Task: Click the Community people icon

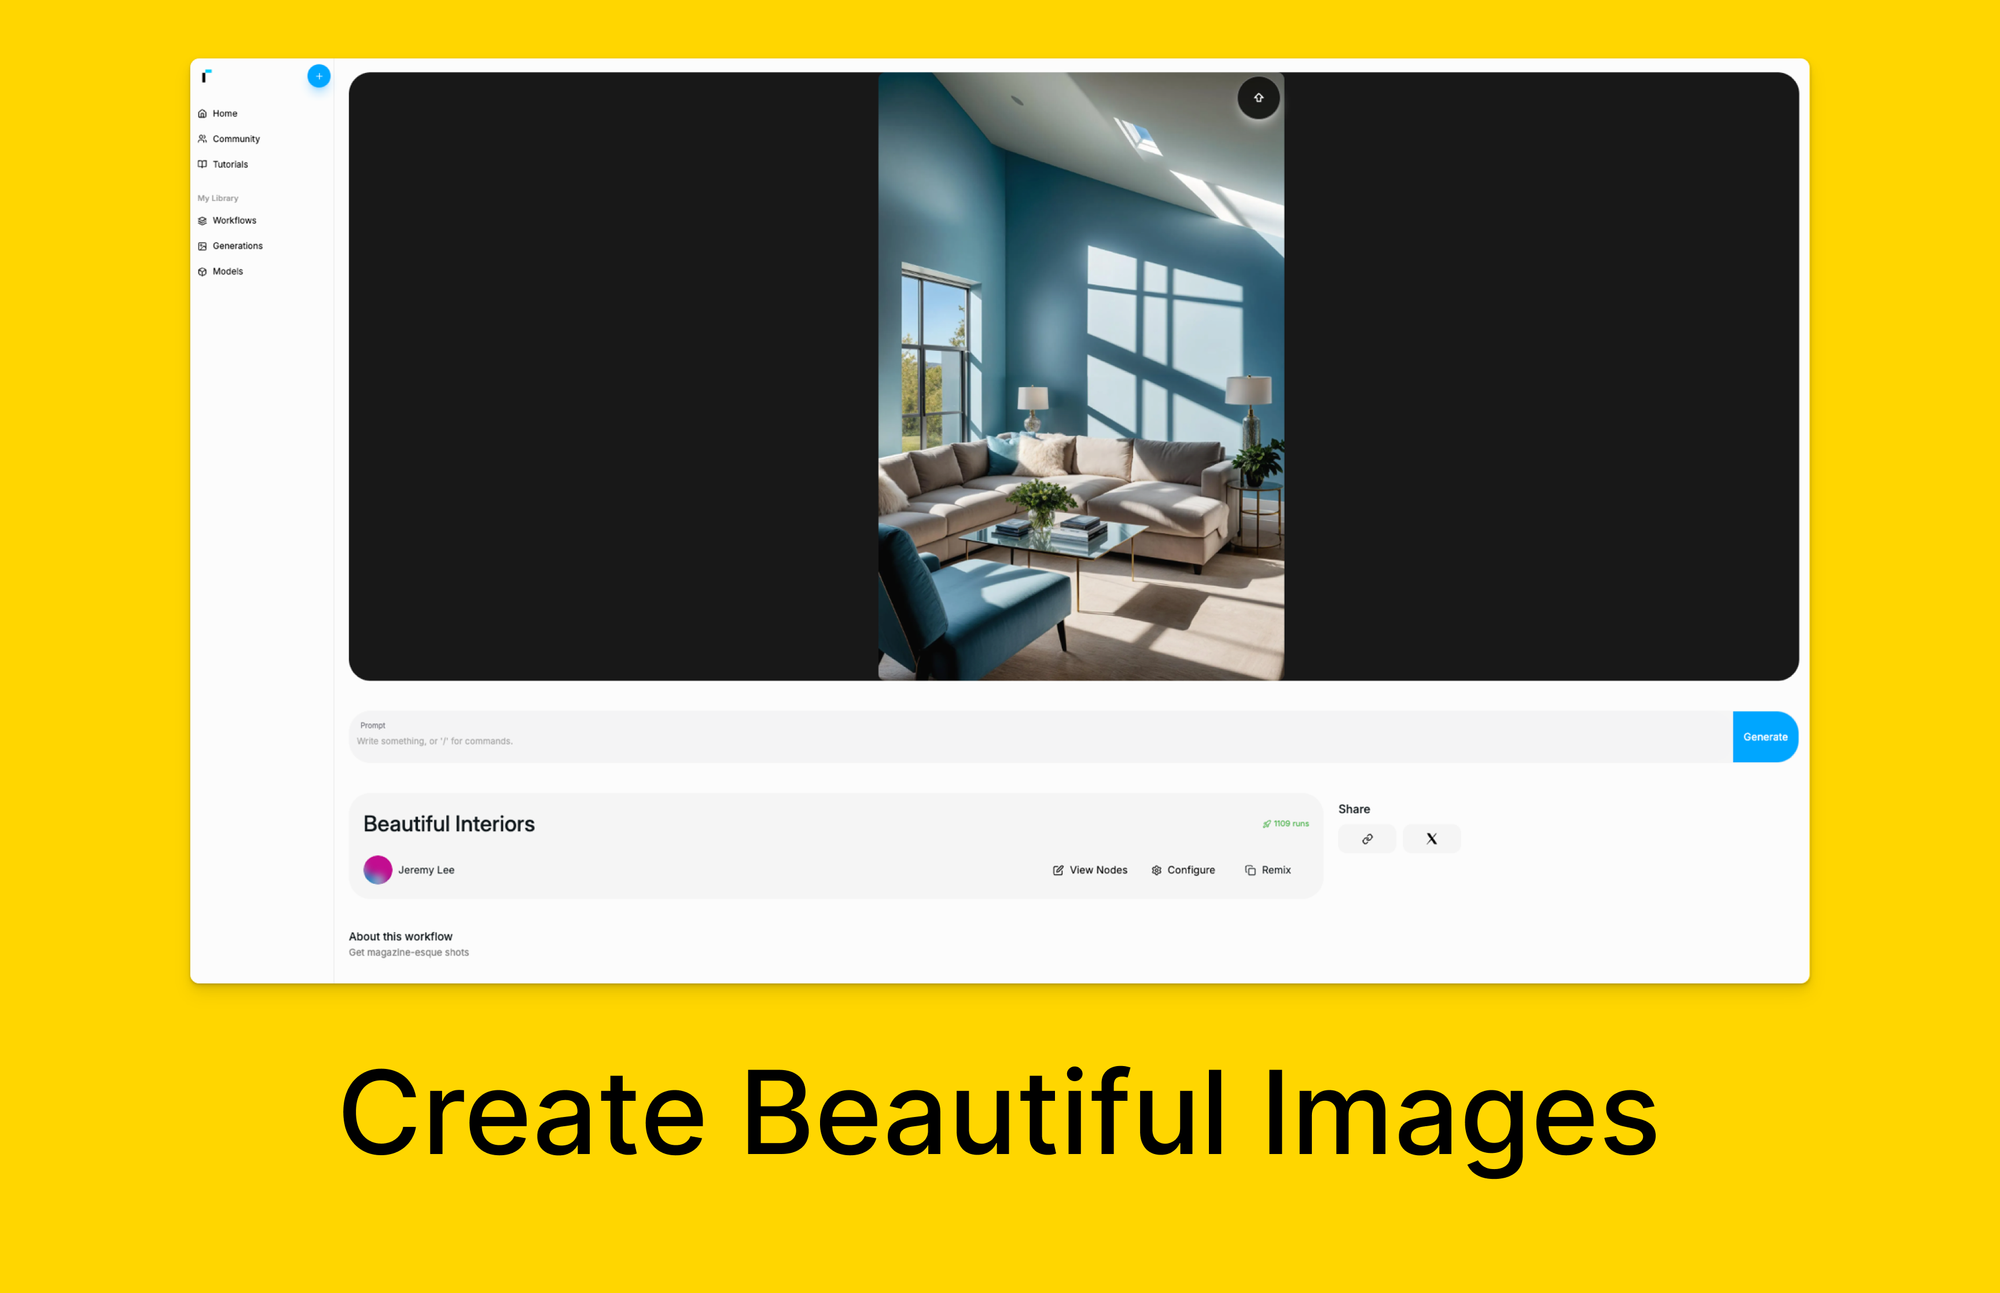Action: (x=202, y=139)
